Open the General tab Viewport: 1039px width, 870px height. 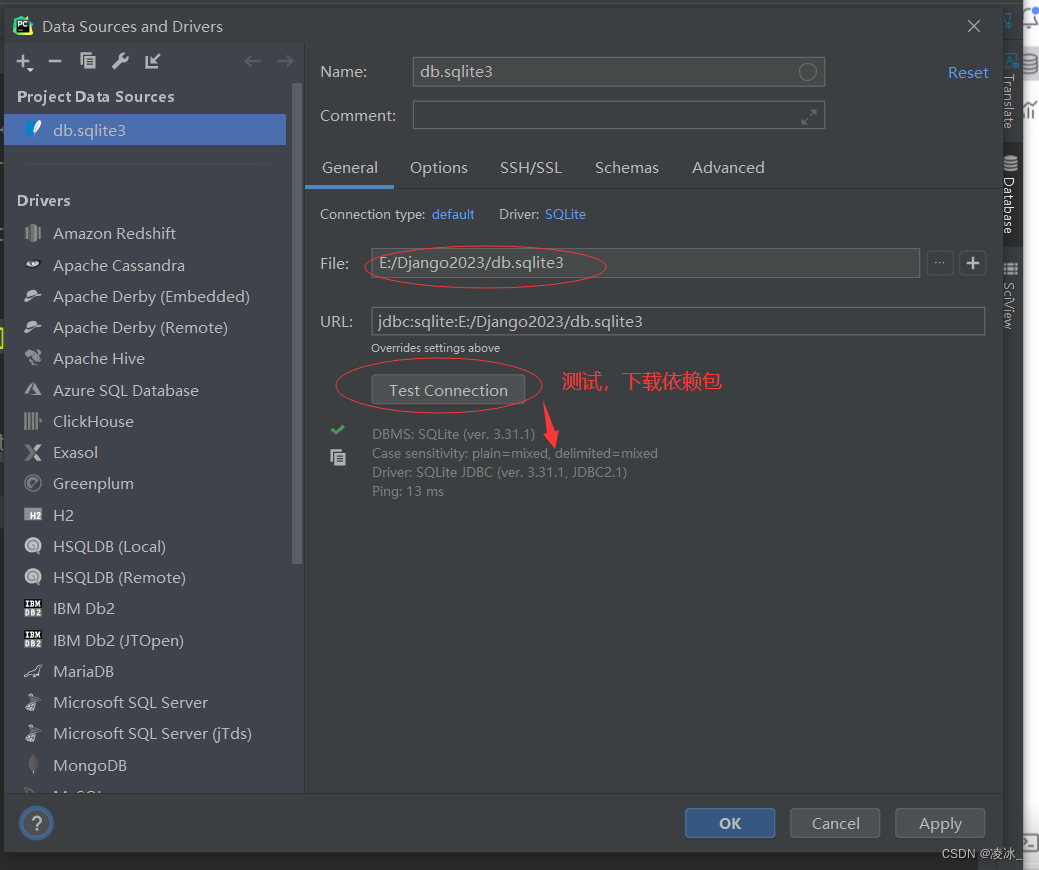pos(350,168)
